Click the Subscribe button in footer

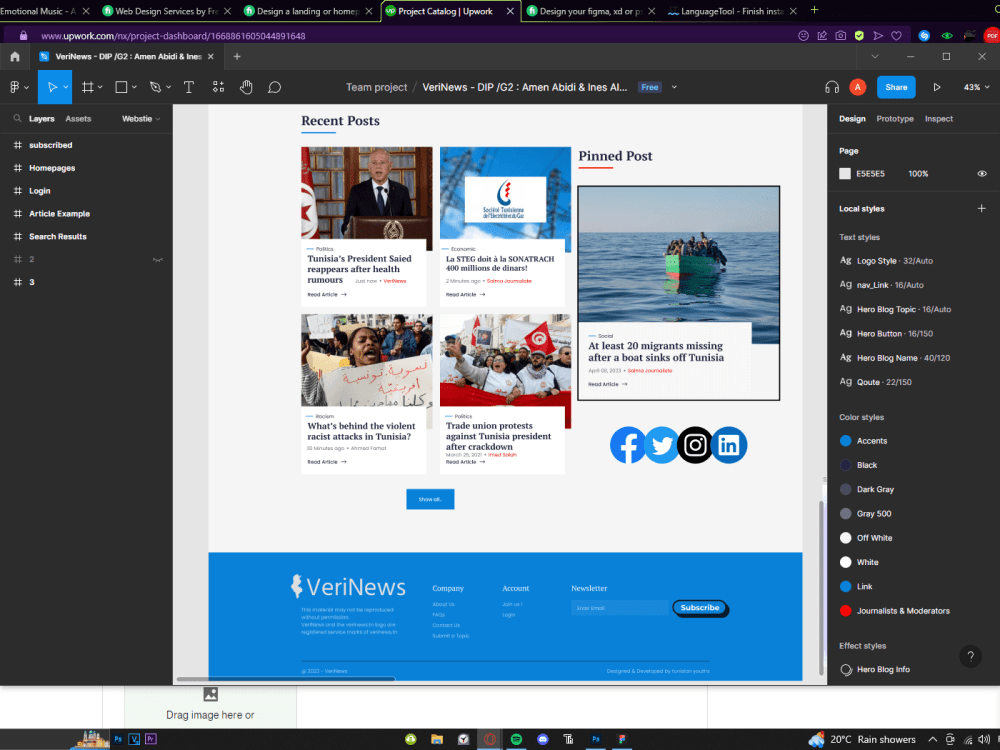pyautogui.click(x=700, y=608)
